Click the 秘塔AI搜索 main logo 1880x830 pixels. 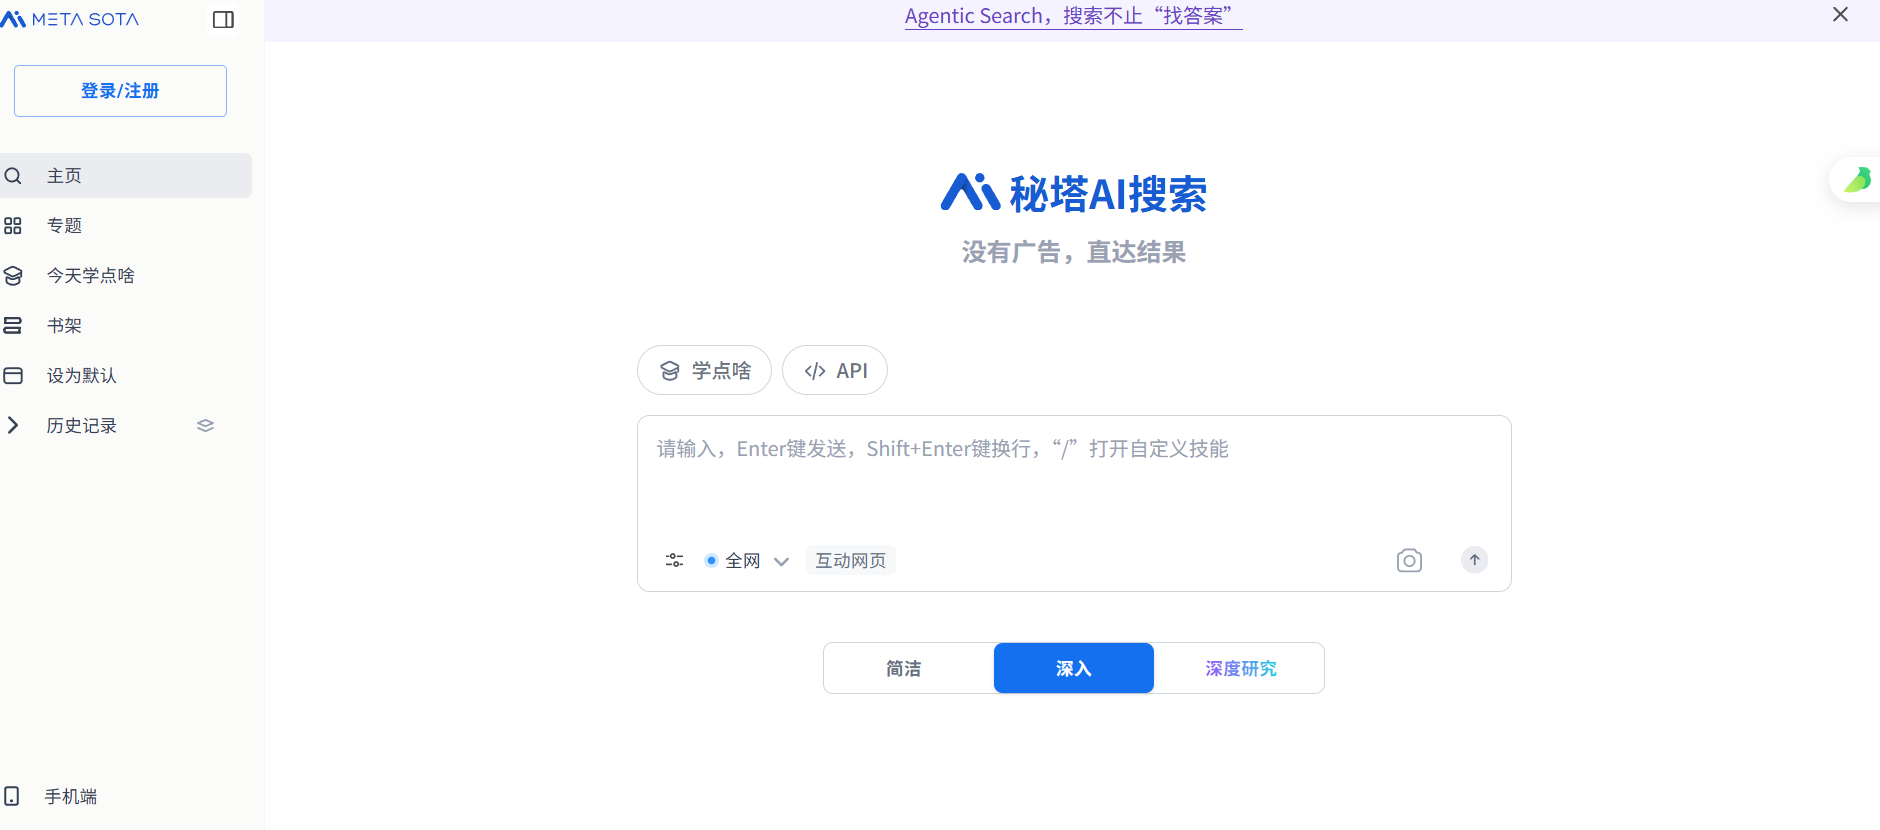pos(1073,193)
